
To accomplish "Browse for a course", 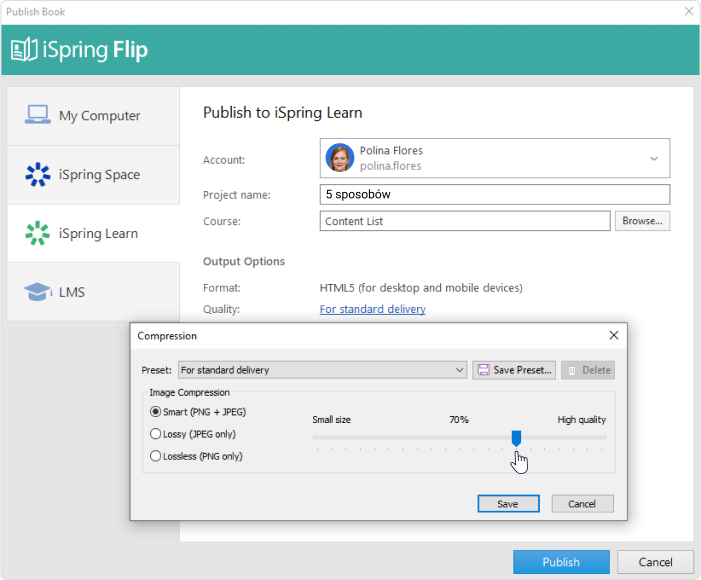I will [x=642, y=221].
